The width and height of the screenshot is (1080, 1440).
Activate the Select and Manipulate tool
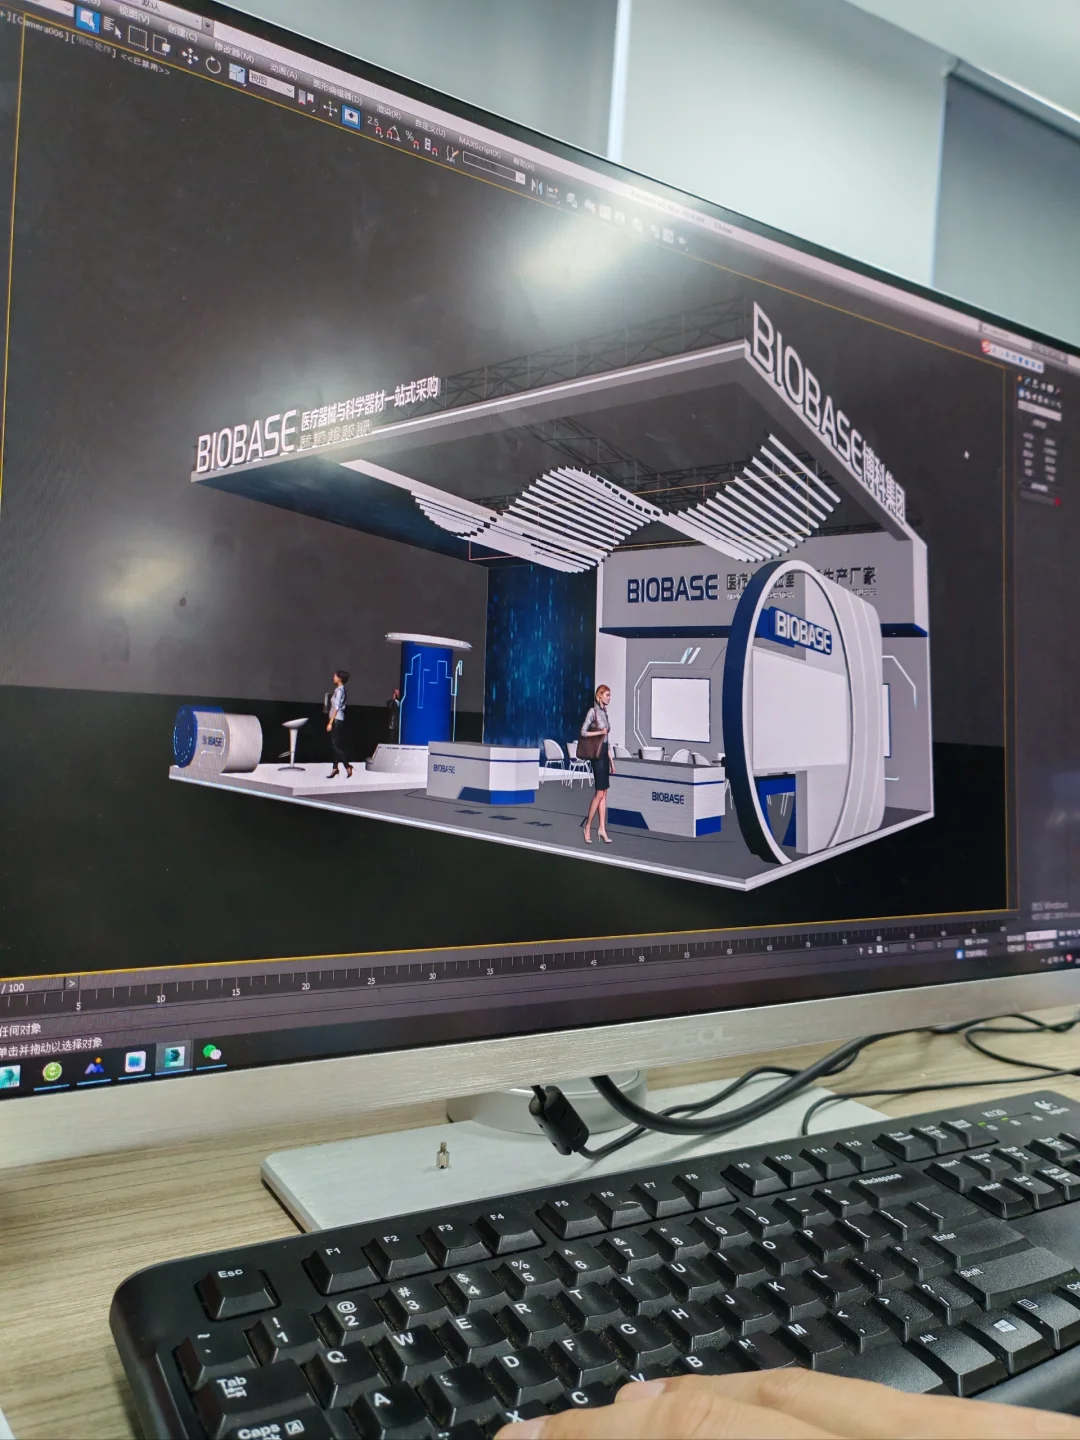(x=330, y=109)
